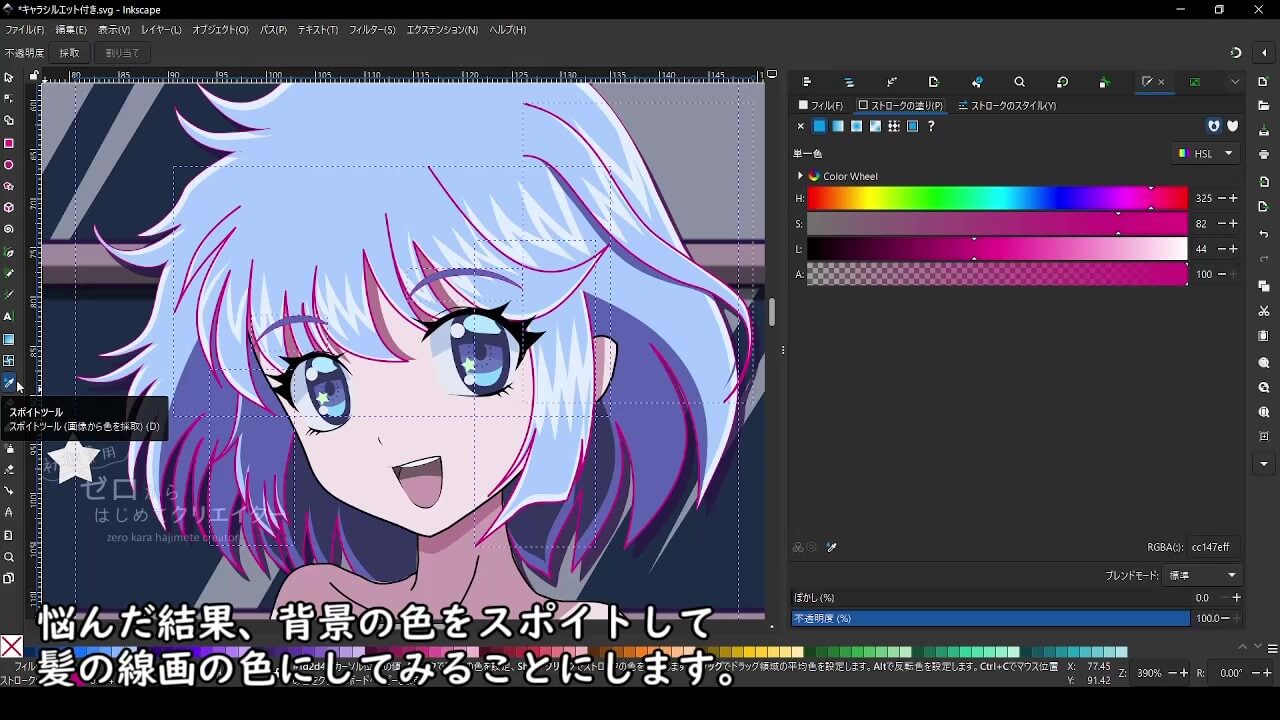Select the Gradient tool

tap(9, 339)
